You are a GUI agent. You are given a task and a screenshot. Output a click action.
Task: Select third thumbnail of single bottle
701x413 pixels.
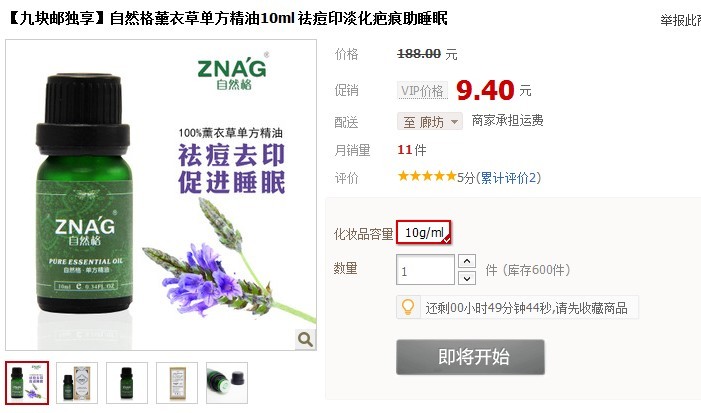(127, 383)
